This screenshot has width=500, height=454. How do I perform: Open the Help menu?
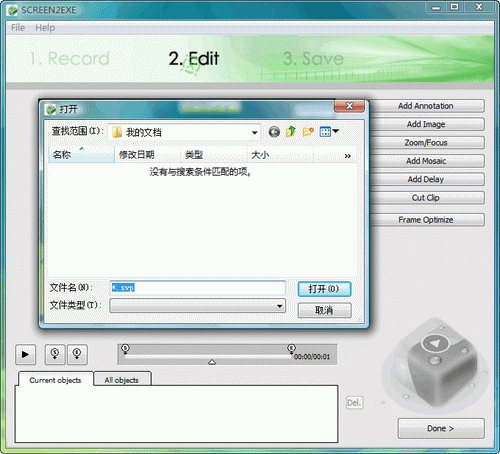coord(45,28)
